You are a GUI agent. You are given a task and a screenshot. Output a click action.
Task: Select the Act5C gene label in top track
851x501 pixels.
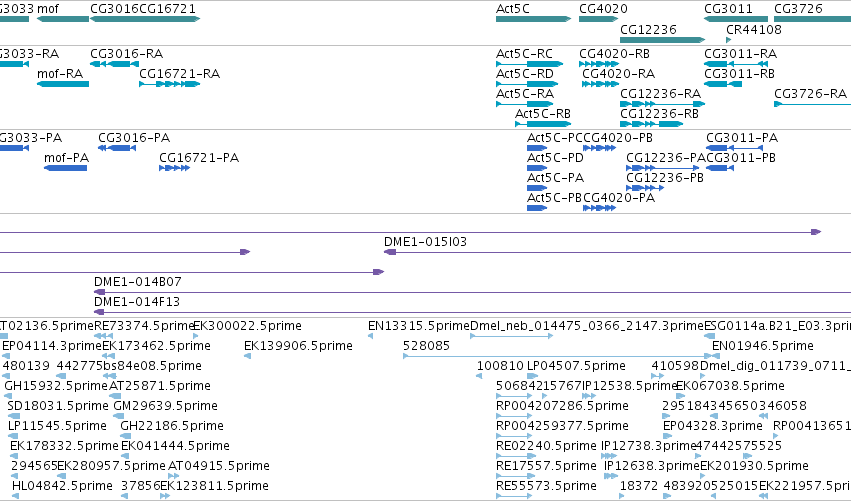[x=513, y=9]
